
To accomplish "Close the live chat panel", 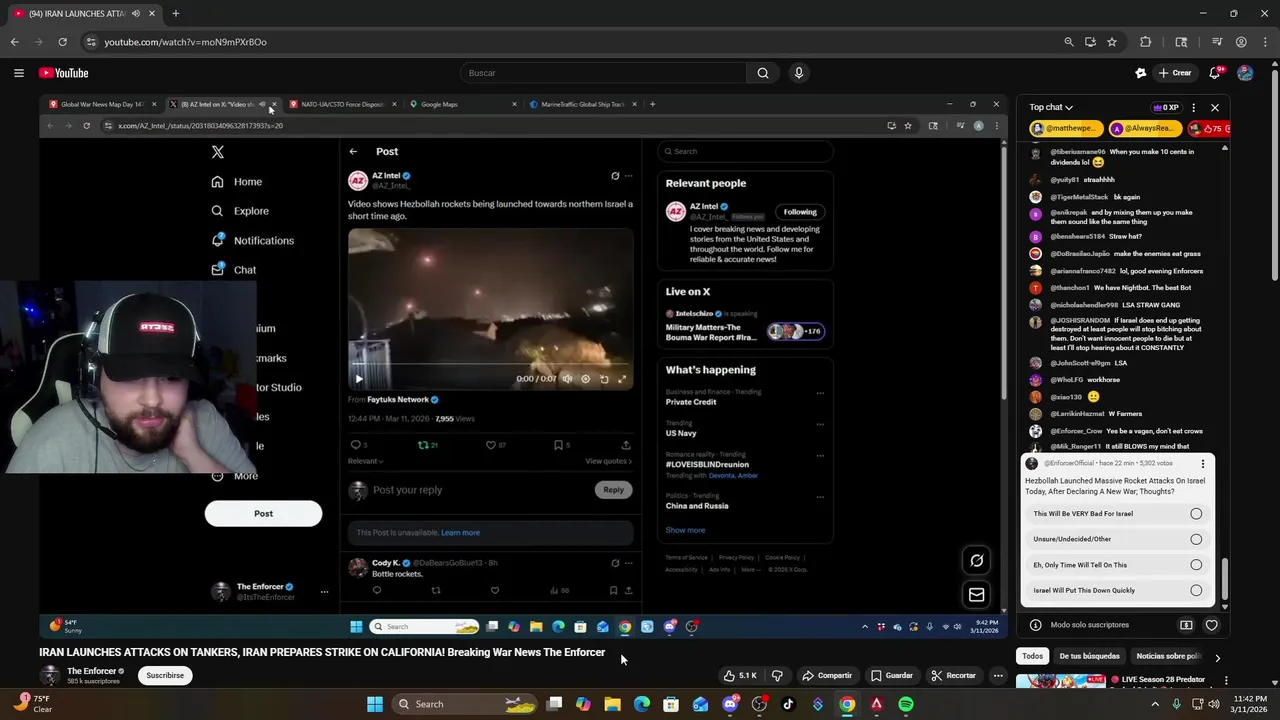I will pos(1215,107).
